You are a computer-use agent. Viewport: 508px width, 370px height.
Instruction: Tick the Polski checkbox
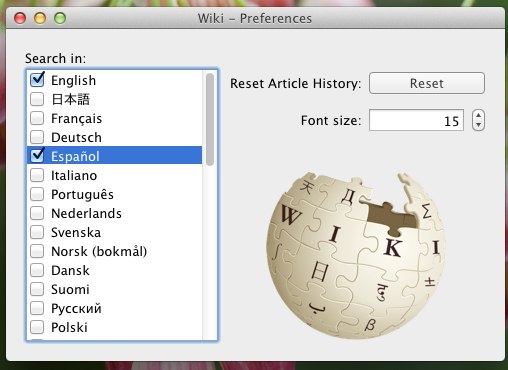pyautogui.click(x=37, y=327)
